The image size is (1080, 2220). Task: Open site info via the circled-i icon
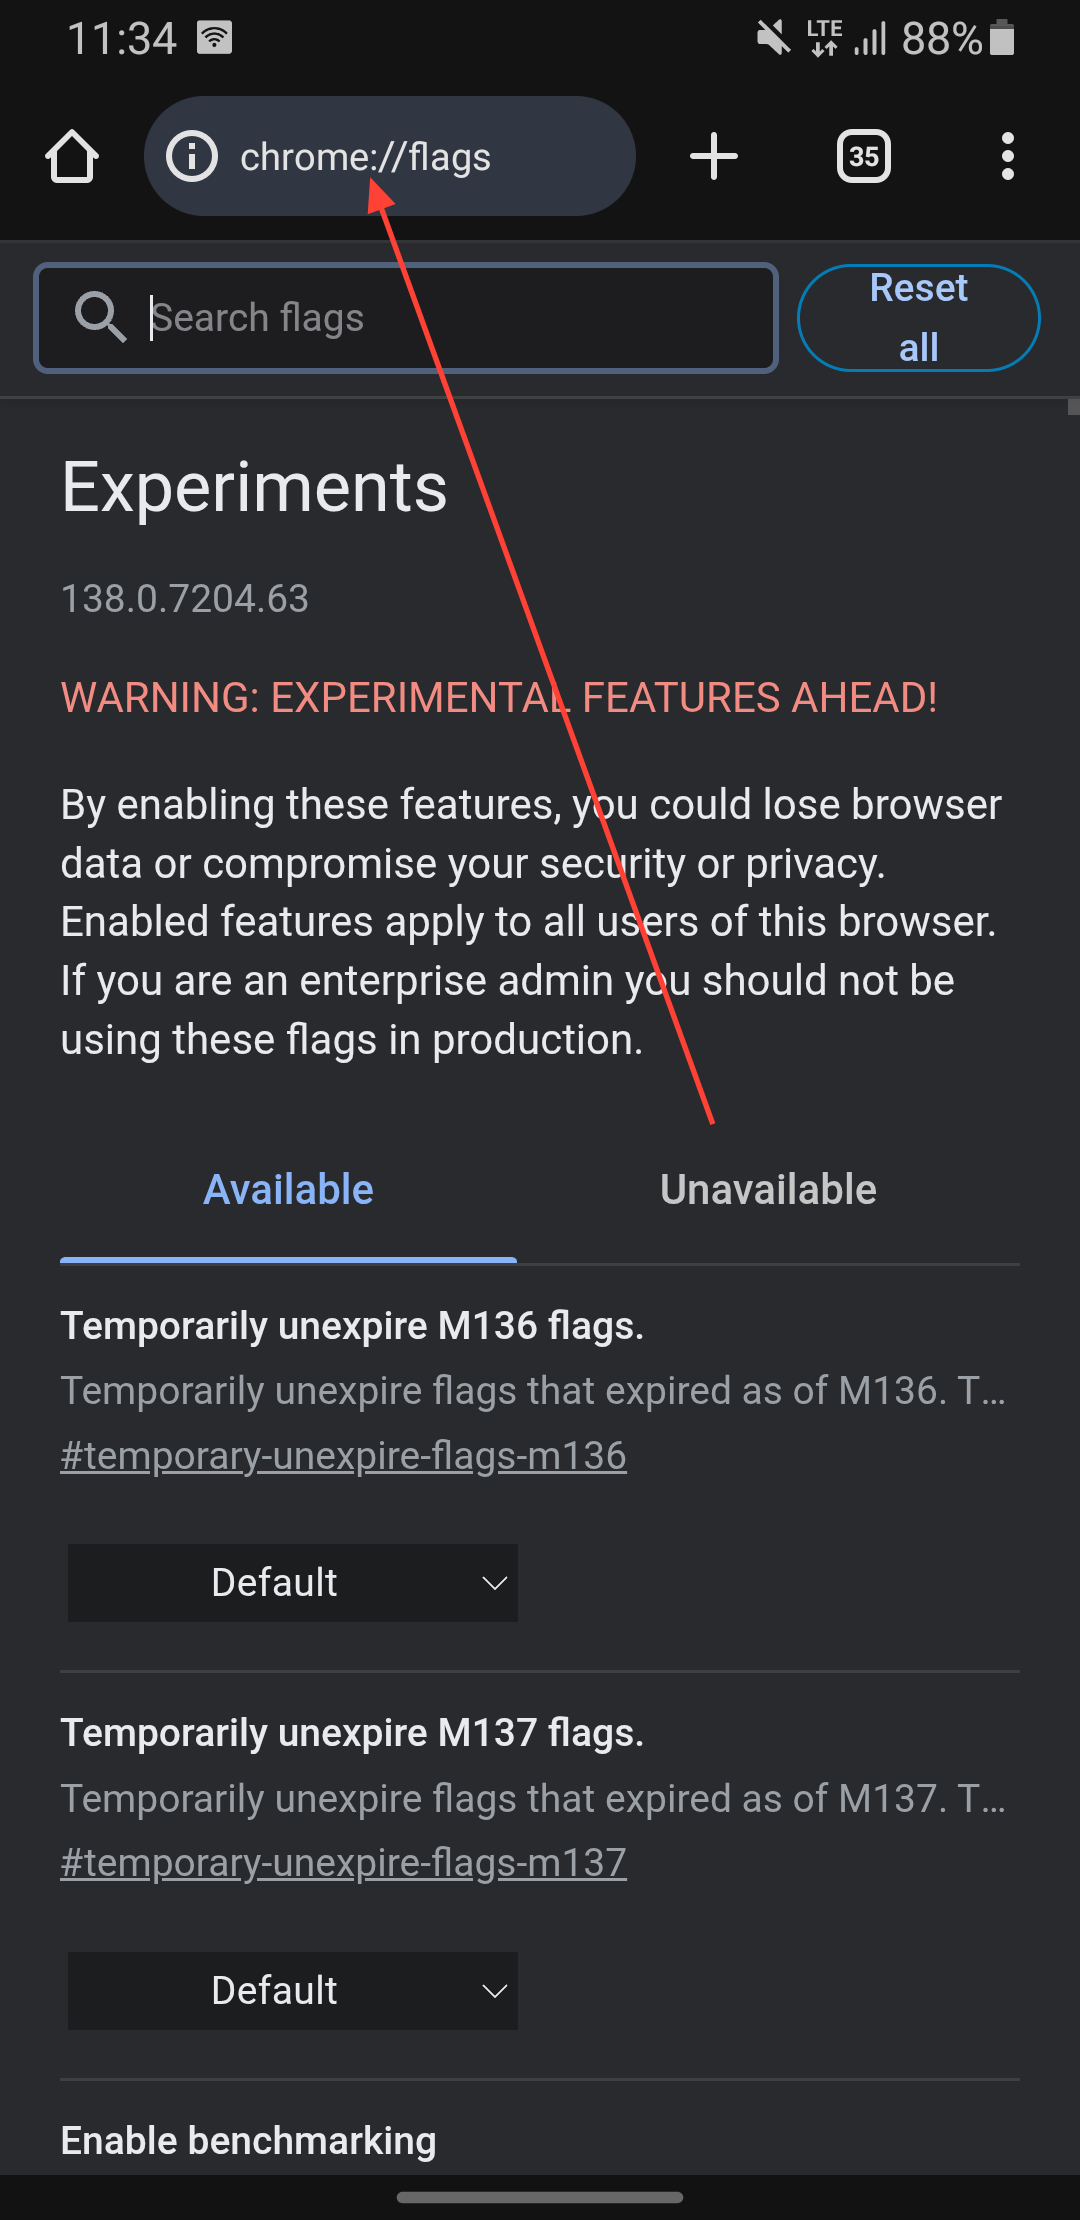pyautogui.click(x=193, y=156)
